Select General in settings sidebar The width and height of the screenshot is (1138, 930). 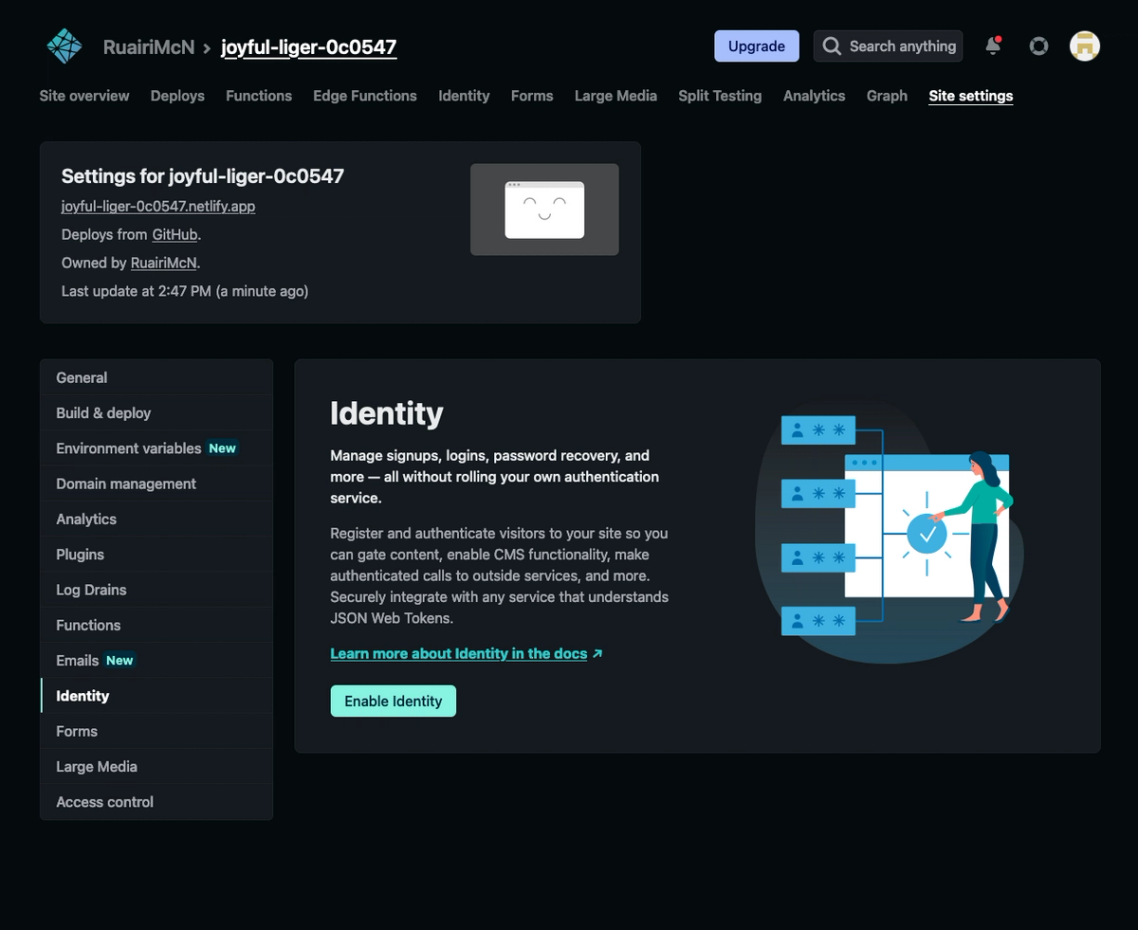click(x=157, y=378)
